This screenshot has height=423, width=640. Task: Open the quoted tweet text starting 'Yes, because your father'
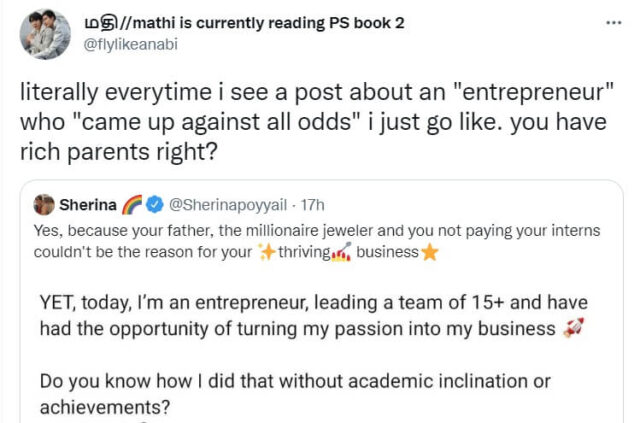[300, 231]
